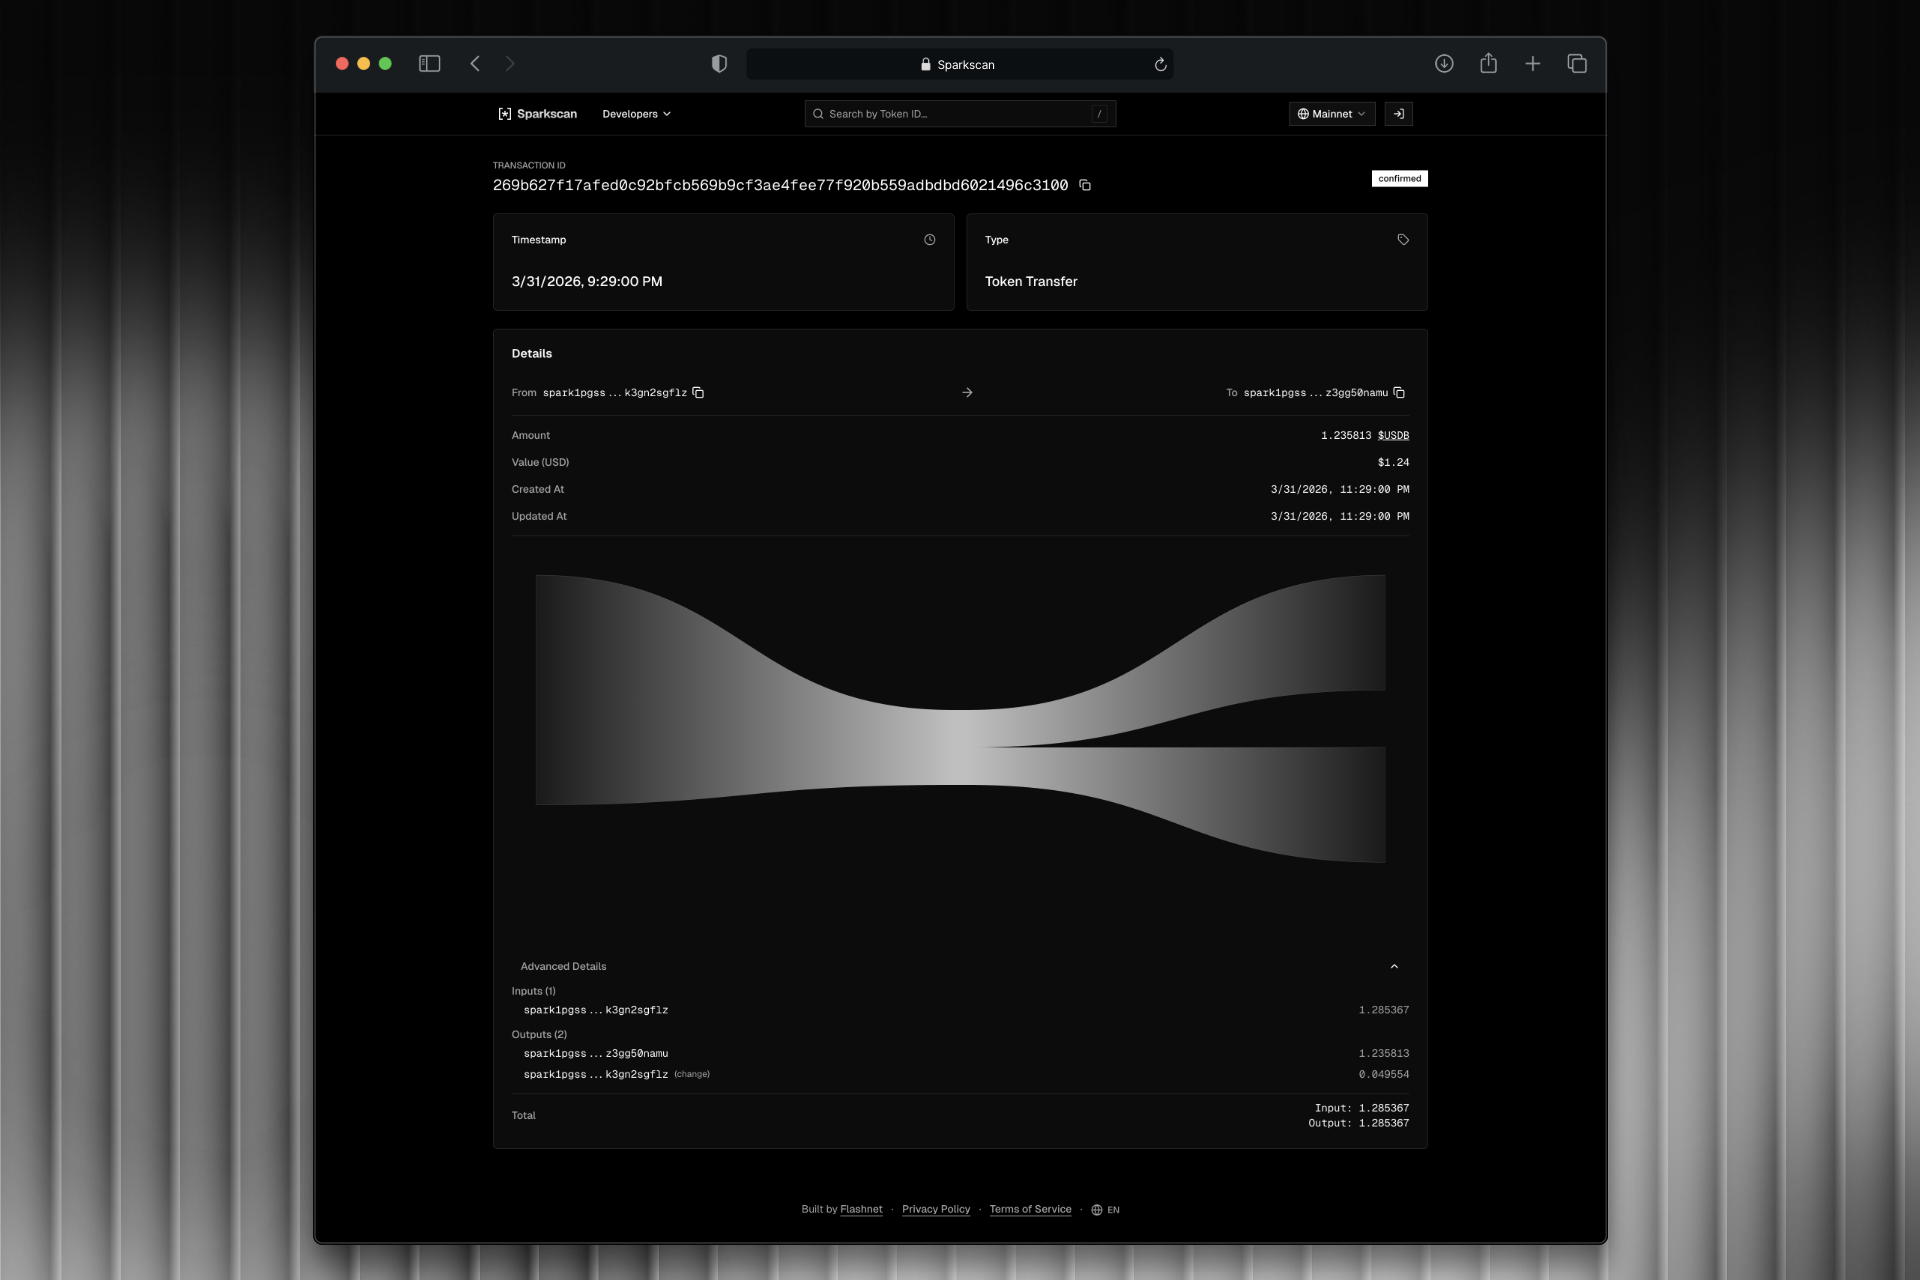
Task: Click the Developers menu item
Action: click(629, 113)
